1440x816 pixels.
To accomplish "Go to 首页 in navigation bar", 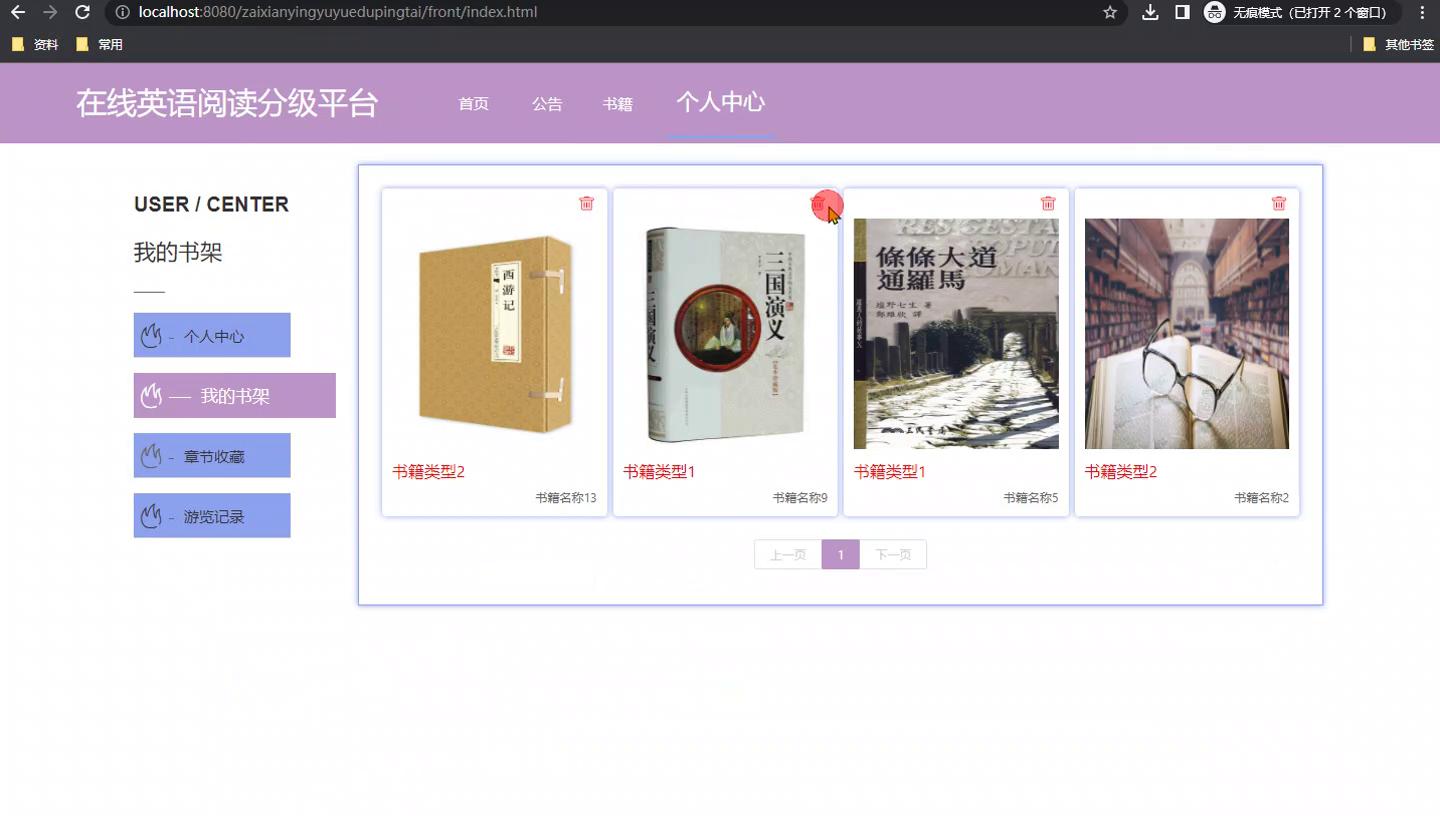I will click(x=473, y=103).
